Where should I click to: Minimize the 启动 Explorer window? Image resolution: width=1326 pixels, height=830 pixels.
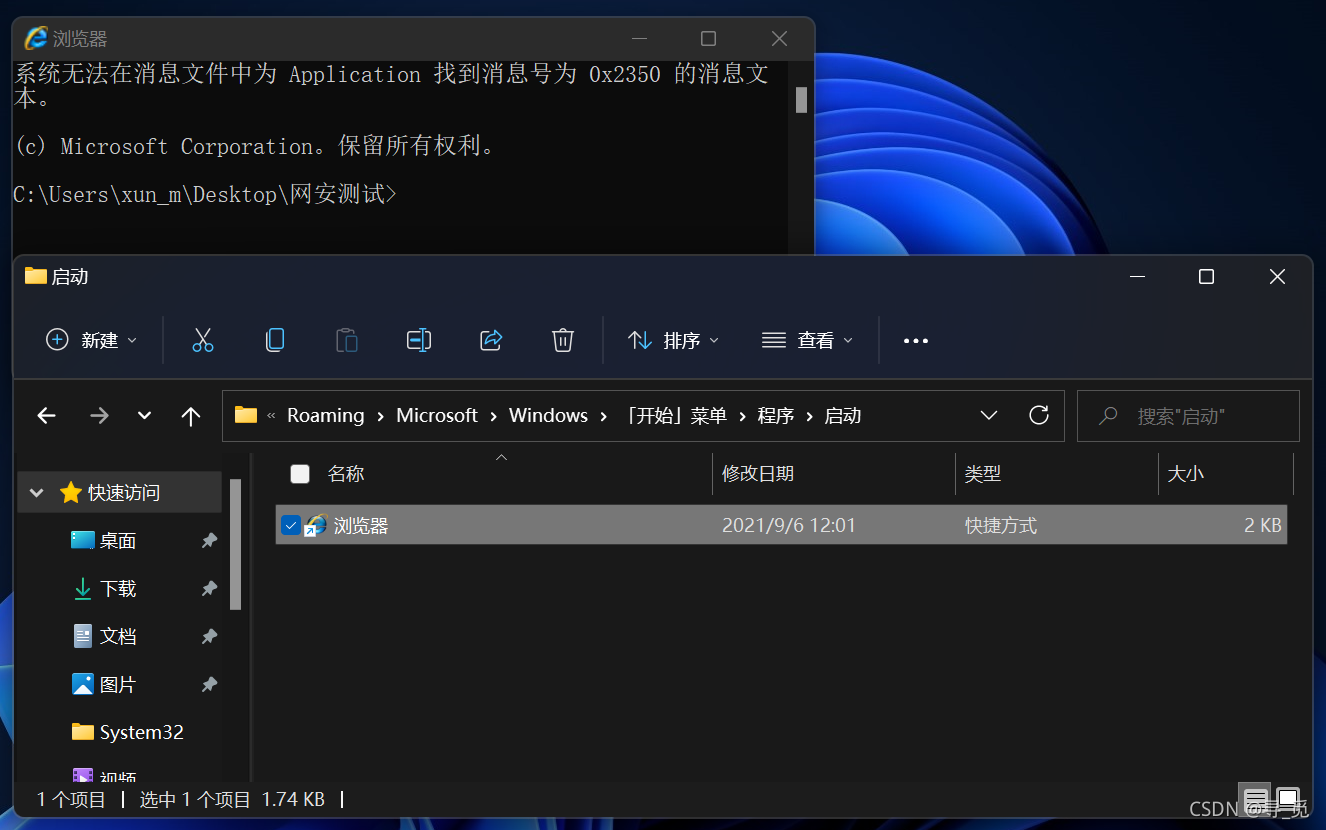[1136, 277]
